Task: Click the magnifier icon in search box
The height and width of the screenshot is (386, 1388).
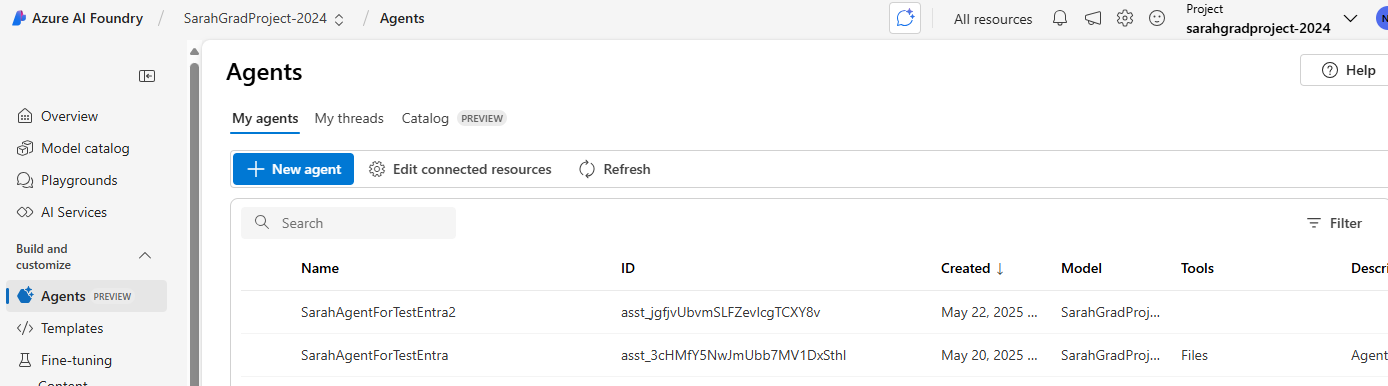Action: [263, 223]
